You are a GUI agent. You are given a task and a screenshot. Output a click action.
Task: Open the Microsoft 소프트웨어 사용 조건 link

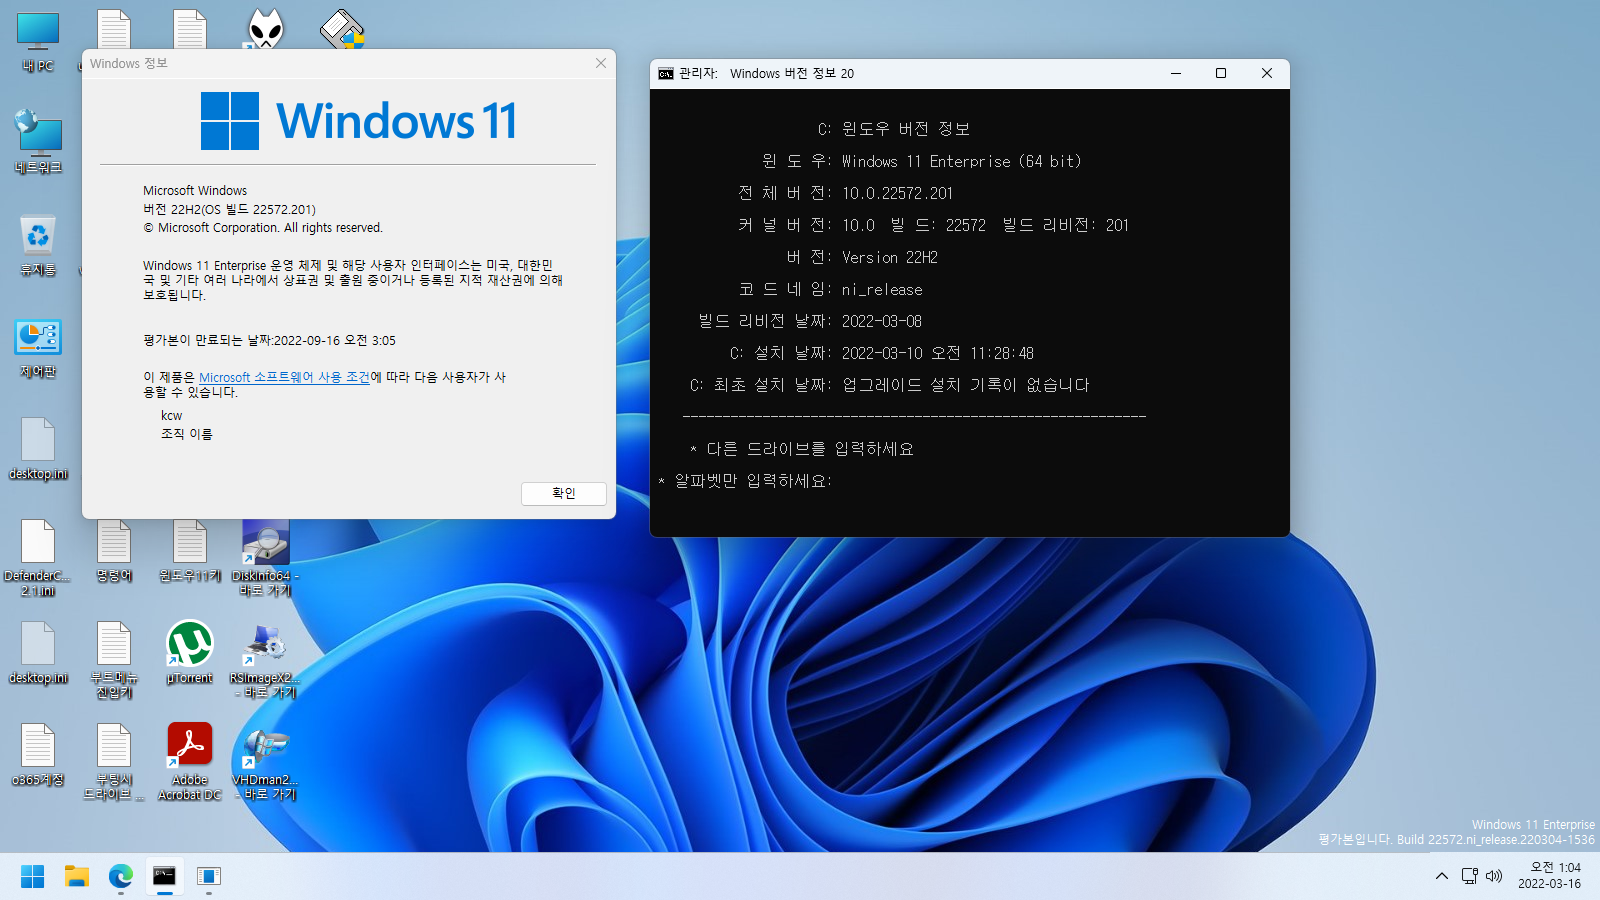pyautogui.click(x=284, y=377)
